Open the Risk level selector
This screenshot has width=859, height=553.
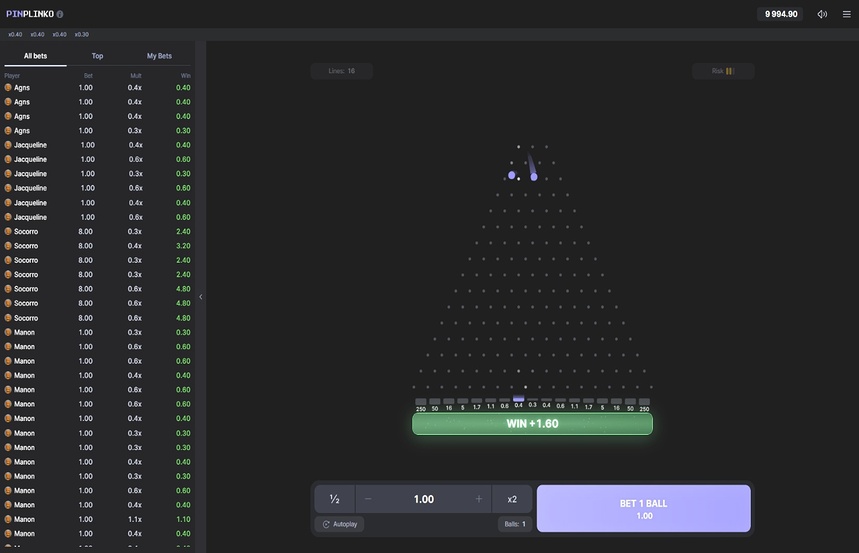pos(722,71)
